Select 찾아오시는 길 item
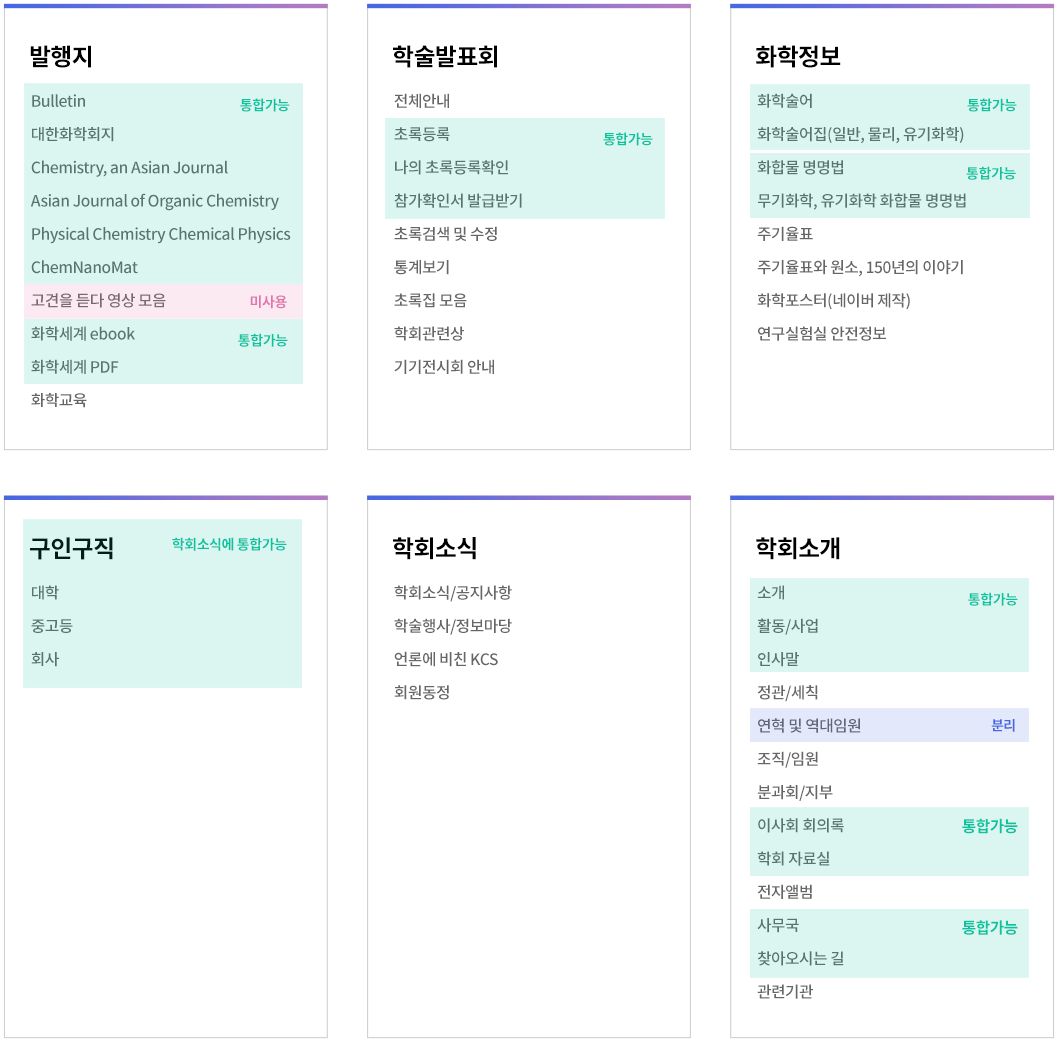The image size is (1058, 1042). tap(800, 958)
